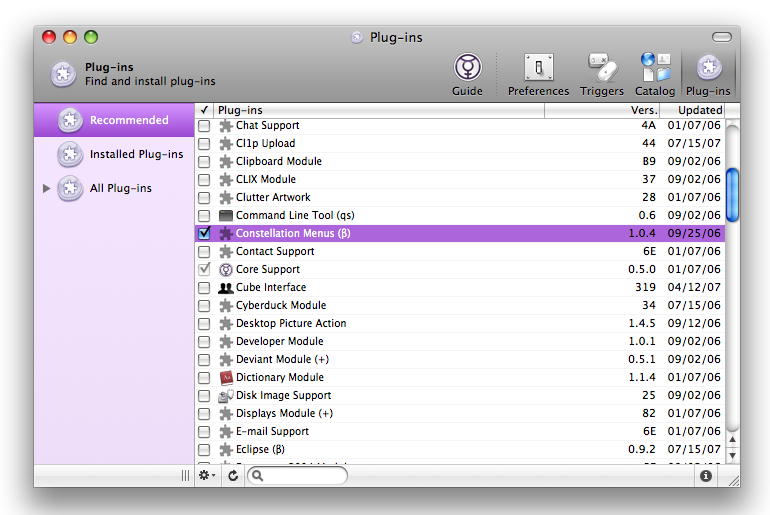Toggle the Core Support checkbox
The width and height of the screenshot is (770, 515).
click(x=204, y=269)
